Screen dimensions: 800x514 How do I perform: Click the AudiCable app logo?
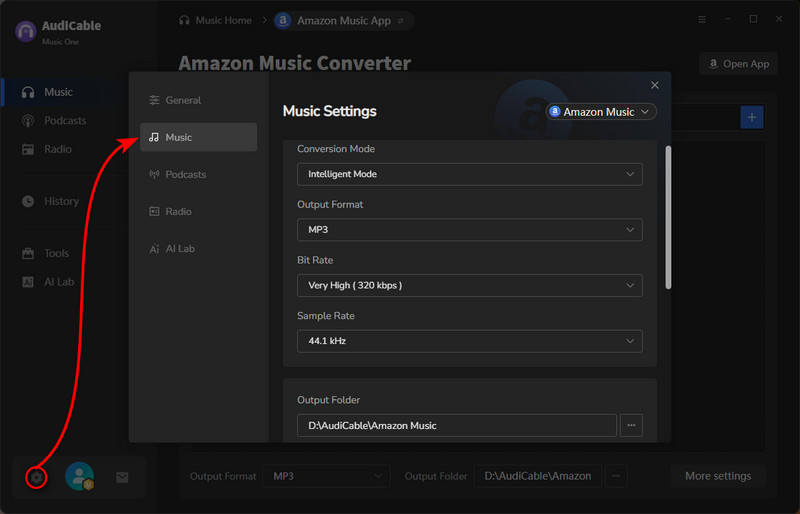click(26, 32)
